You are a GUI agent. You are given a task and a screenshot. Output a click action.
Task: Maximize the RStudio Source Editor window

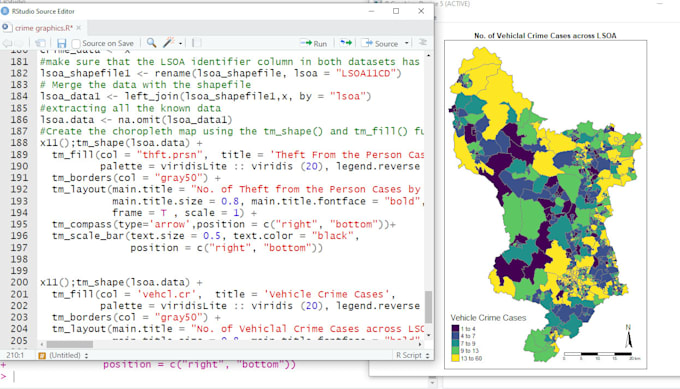click(x=396, y=11)
